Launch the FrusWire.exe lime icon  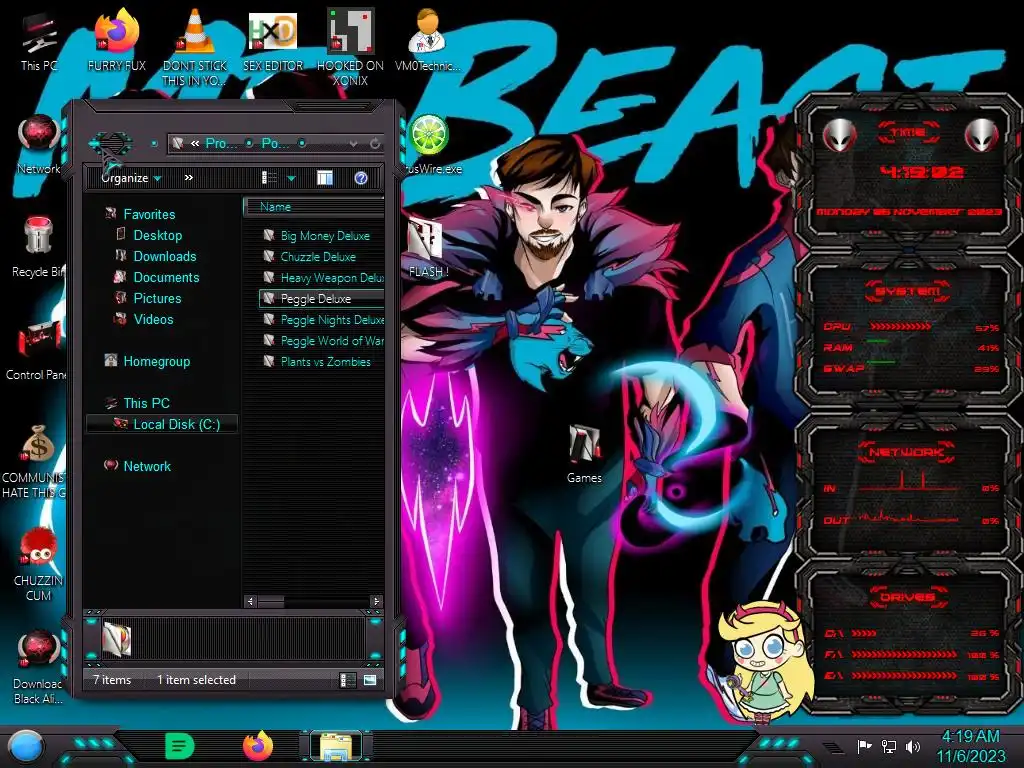[x=430, y=145]
